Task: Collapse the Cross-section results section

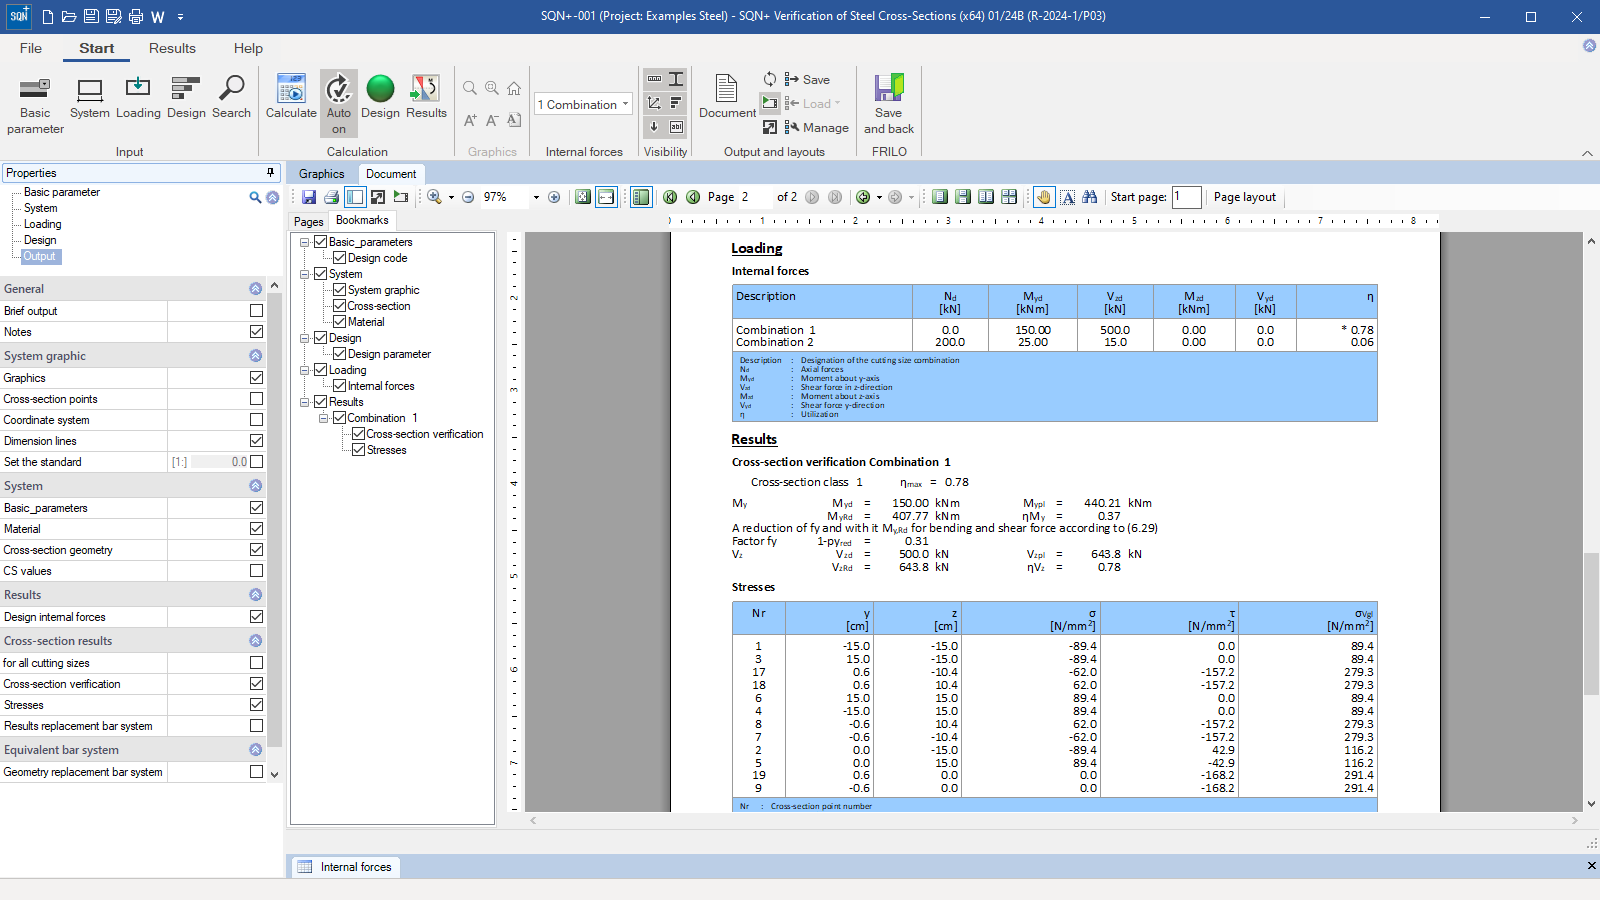Action: (256, 641)
